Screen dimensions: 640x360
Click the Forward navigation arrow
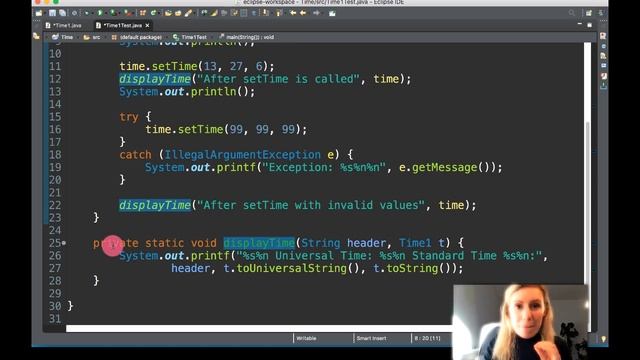317,13
